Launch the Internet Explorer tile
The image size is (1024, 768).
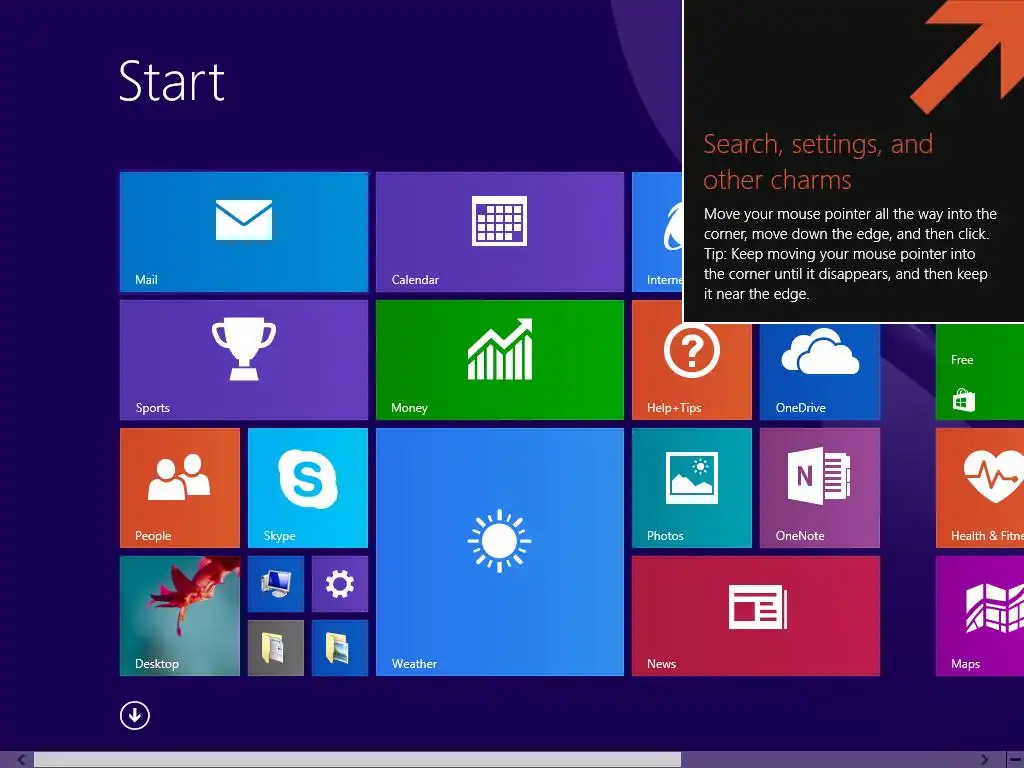click(657, 232)
